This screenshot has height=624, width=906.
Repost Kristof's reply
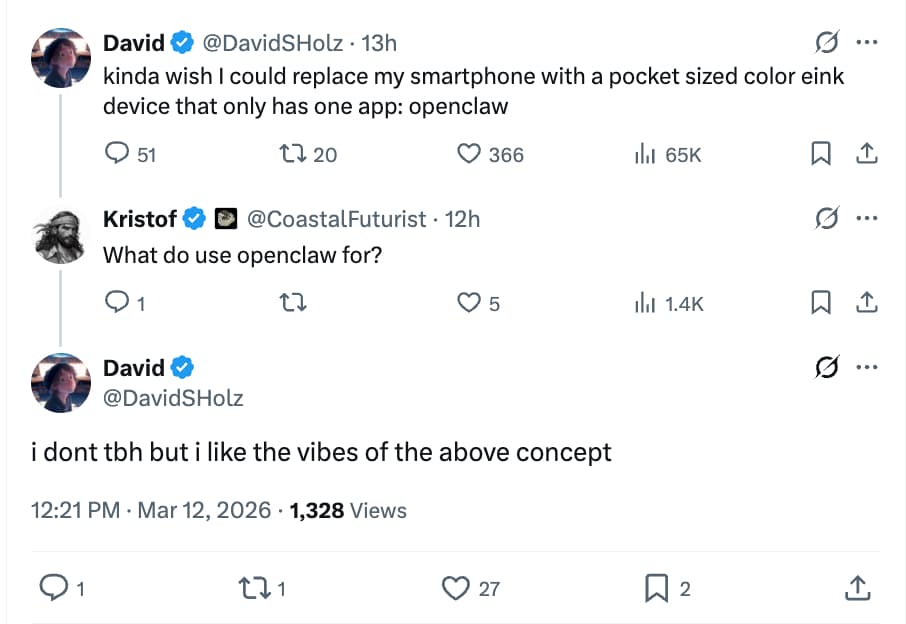291,303
